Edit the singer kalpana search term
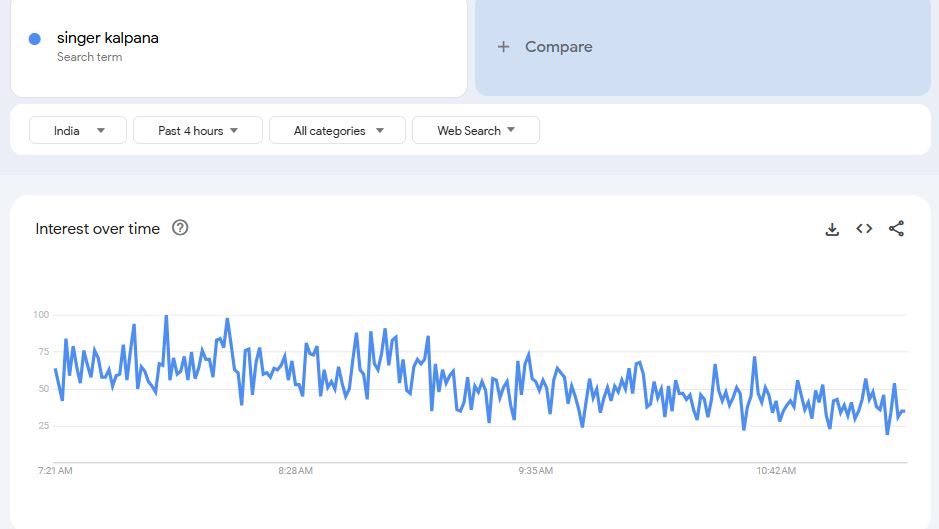 pyautogui.click(x=108, y=39)
